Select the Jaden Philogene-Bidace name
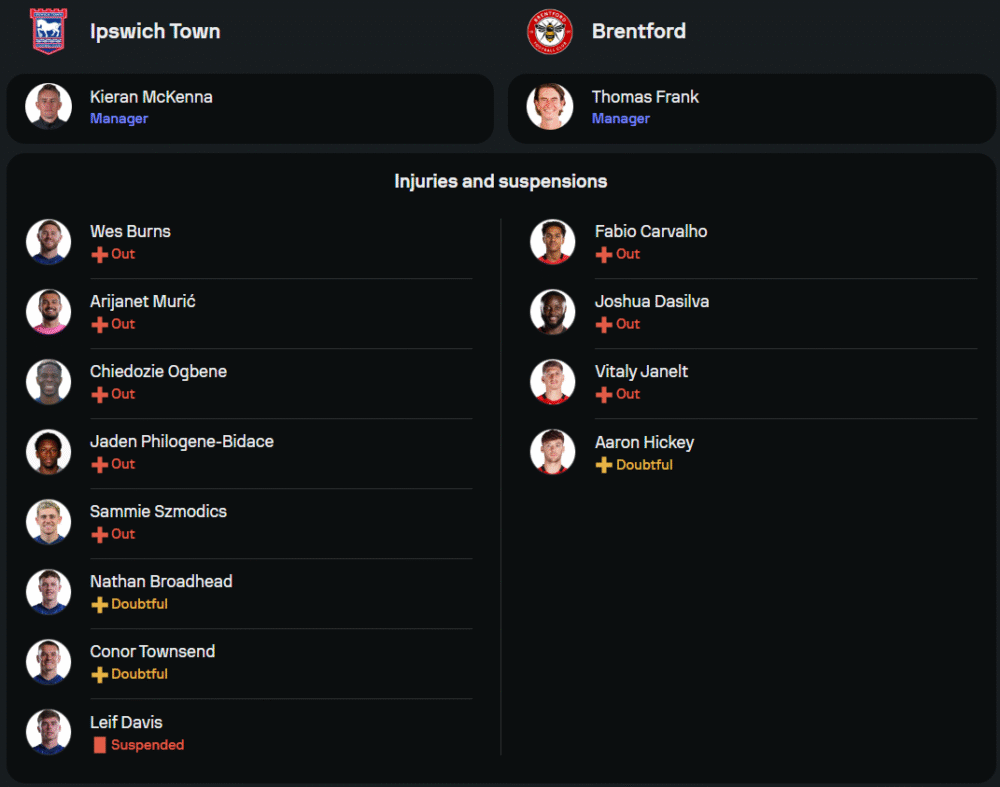1000x787 pixels. [182, 441]
